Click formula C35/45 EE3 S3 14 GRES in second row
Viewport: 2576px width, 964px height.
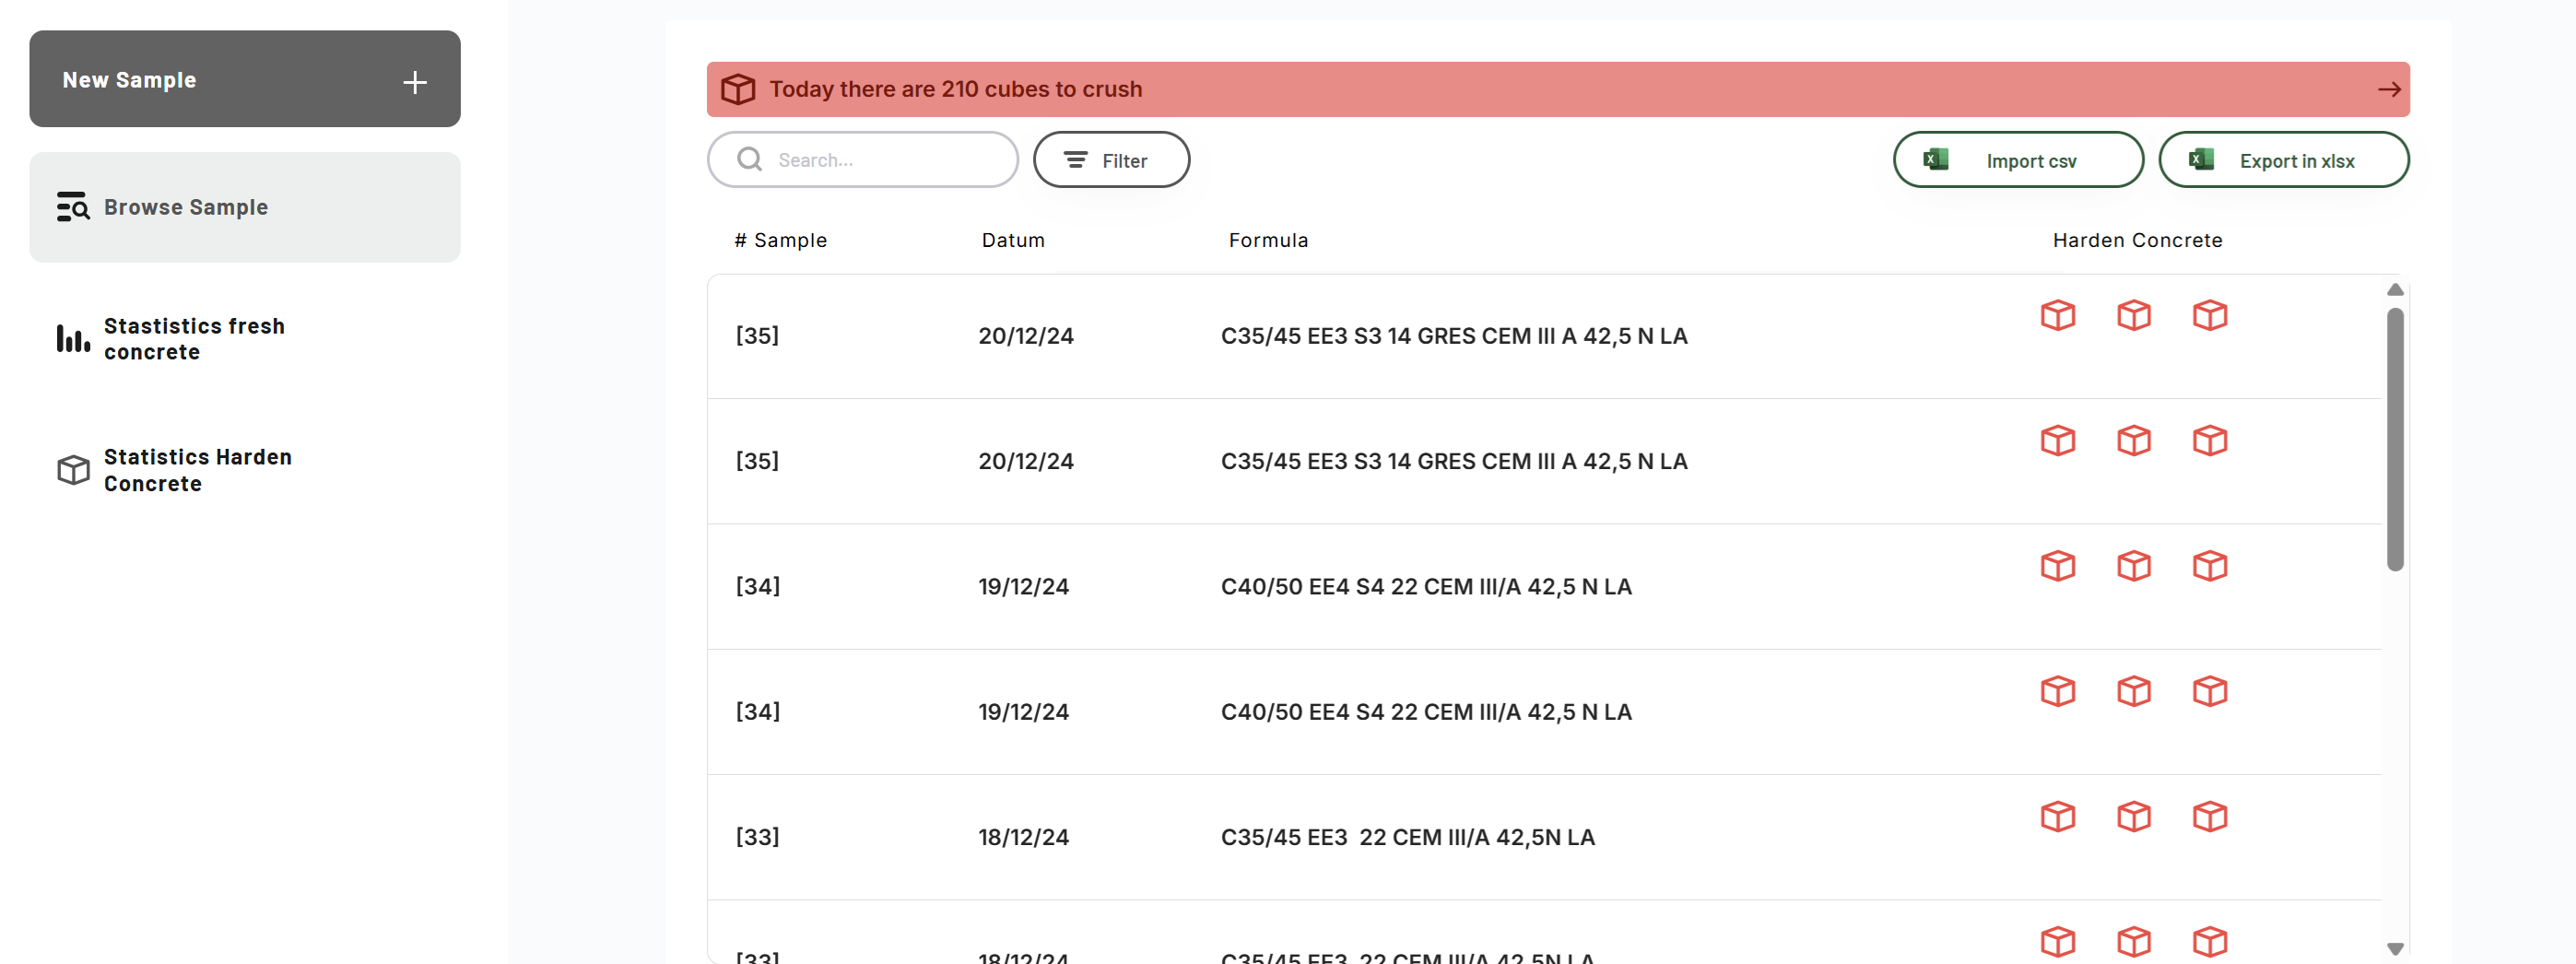point(1454,461)
